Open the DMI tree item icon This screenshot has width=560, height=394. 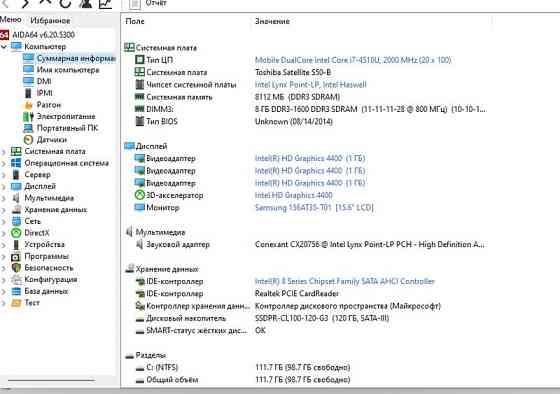click(x=29, y=81)
